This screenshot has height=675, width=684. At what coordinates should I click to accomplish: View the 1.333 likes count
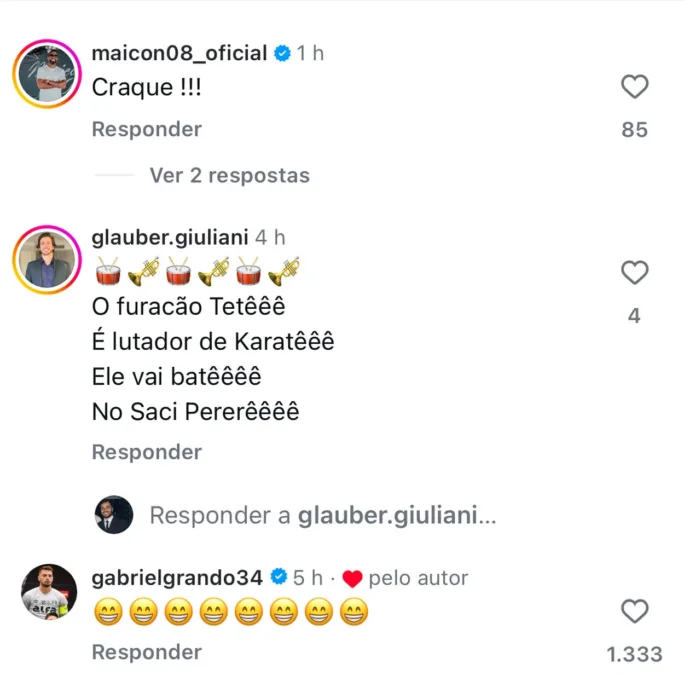(x=635, y=654)
